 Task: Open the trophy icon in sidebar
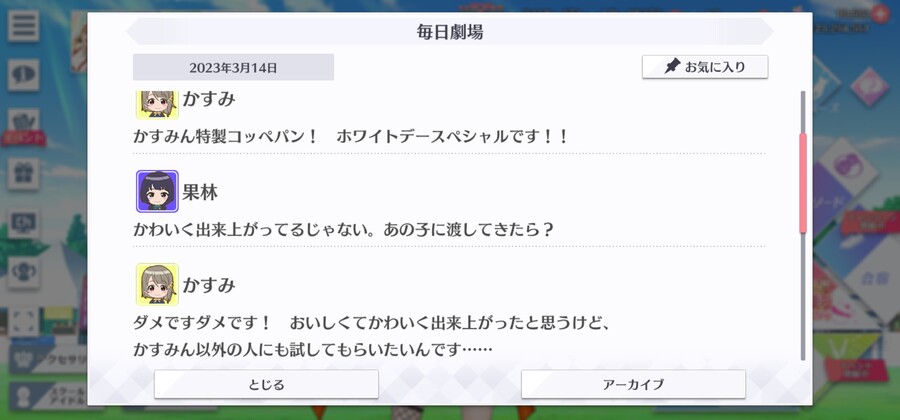point(24,273)
